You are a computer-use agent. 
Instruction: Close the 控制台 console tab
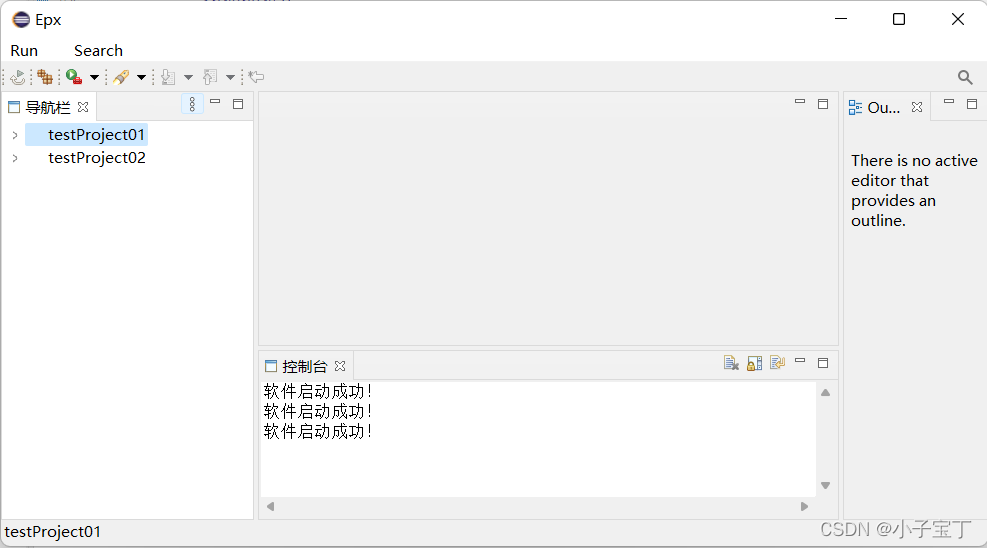coord(340,366)
